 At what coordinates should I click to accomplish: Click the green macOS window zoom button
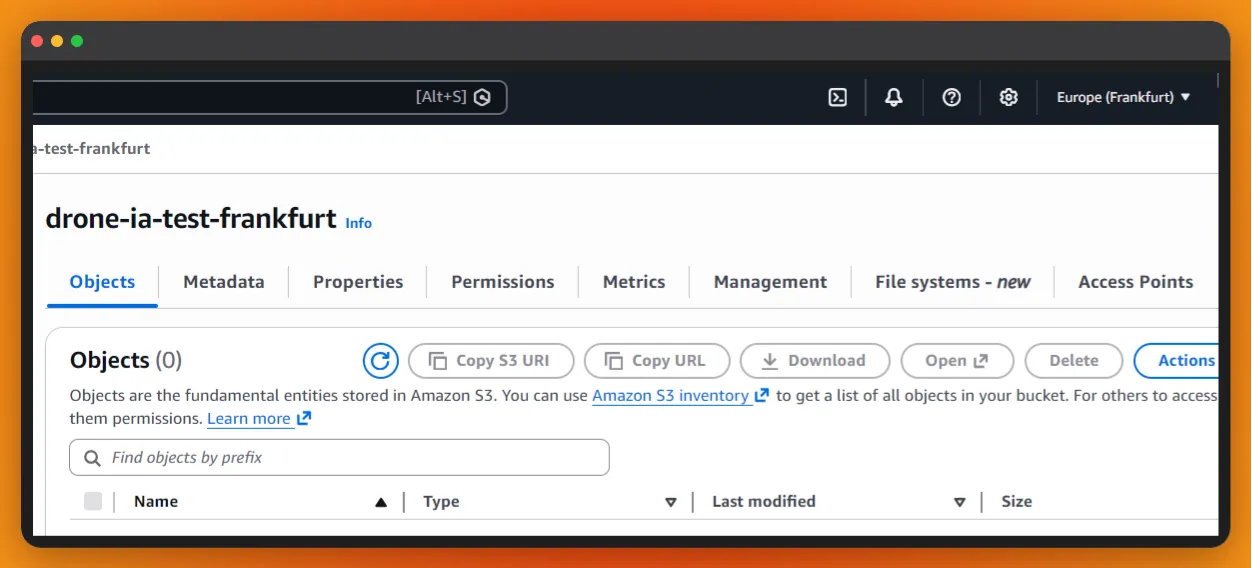(x=77, y=41)
